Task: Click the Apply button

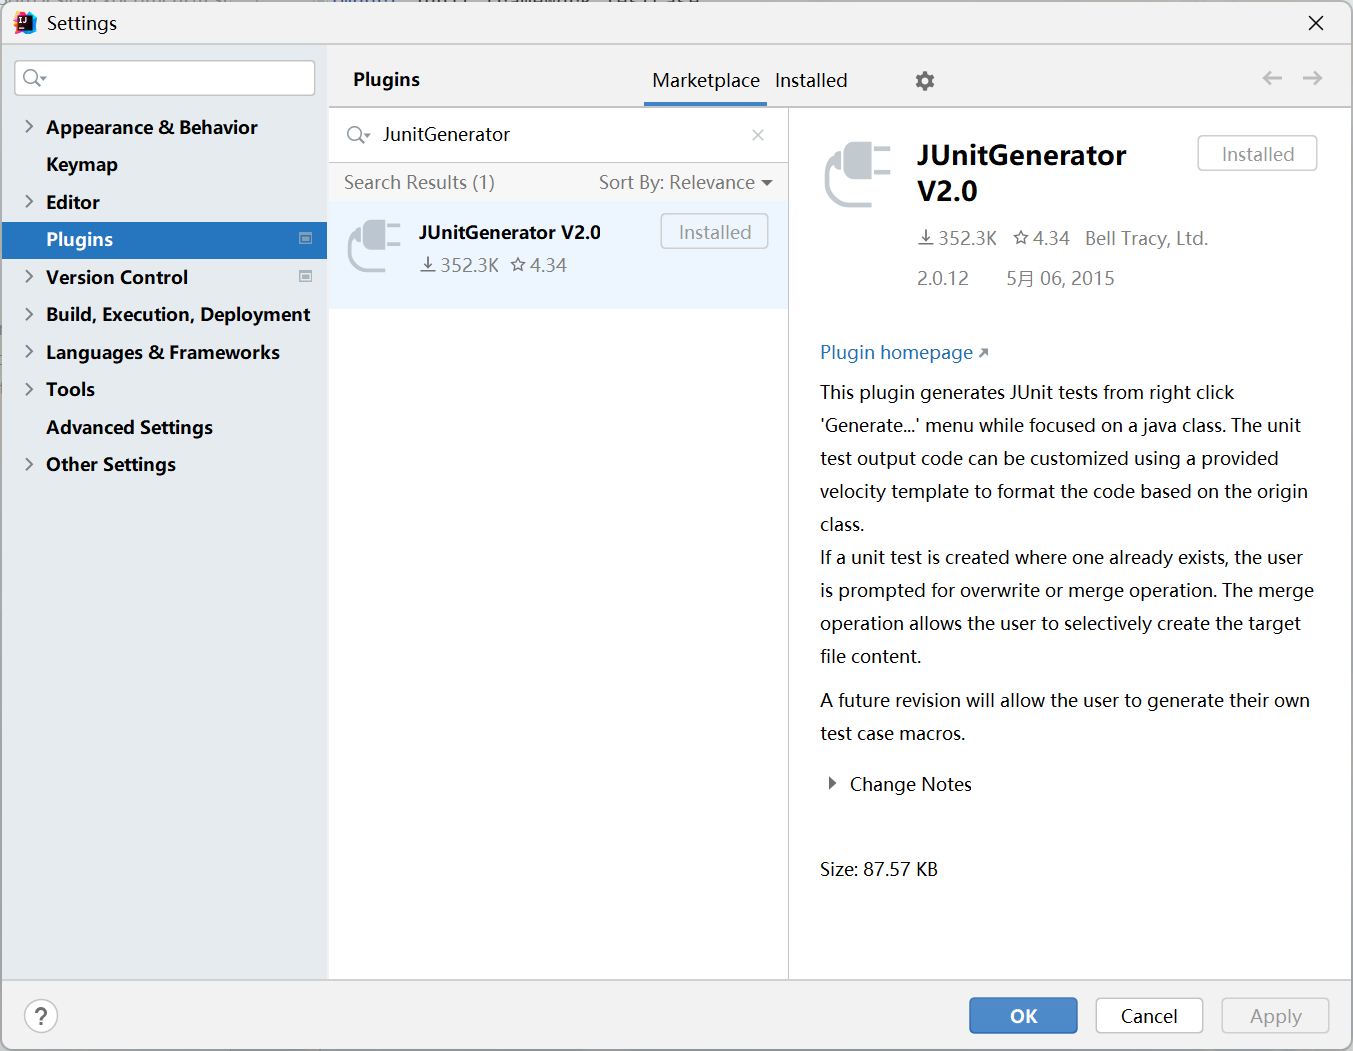Action: point(1275,1016)
